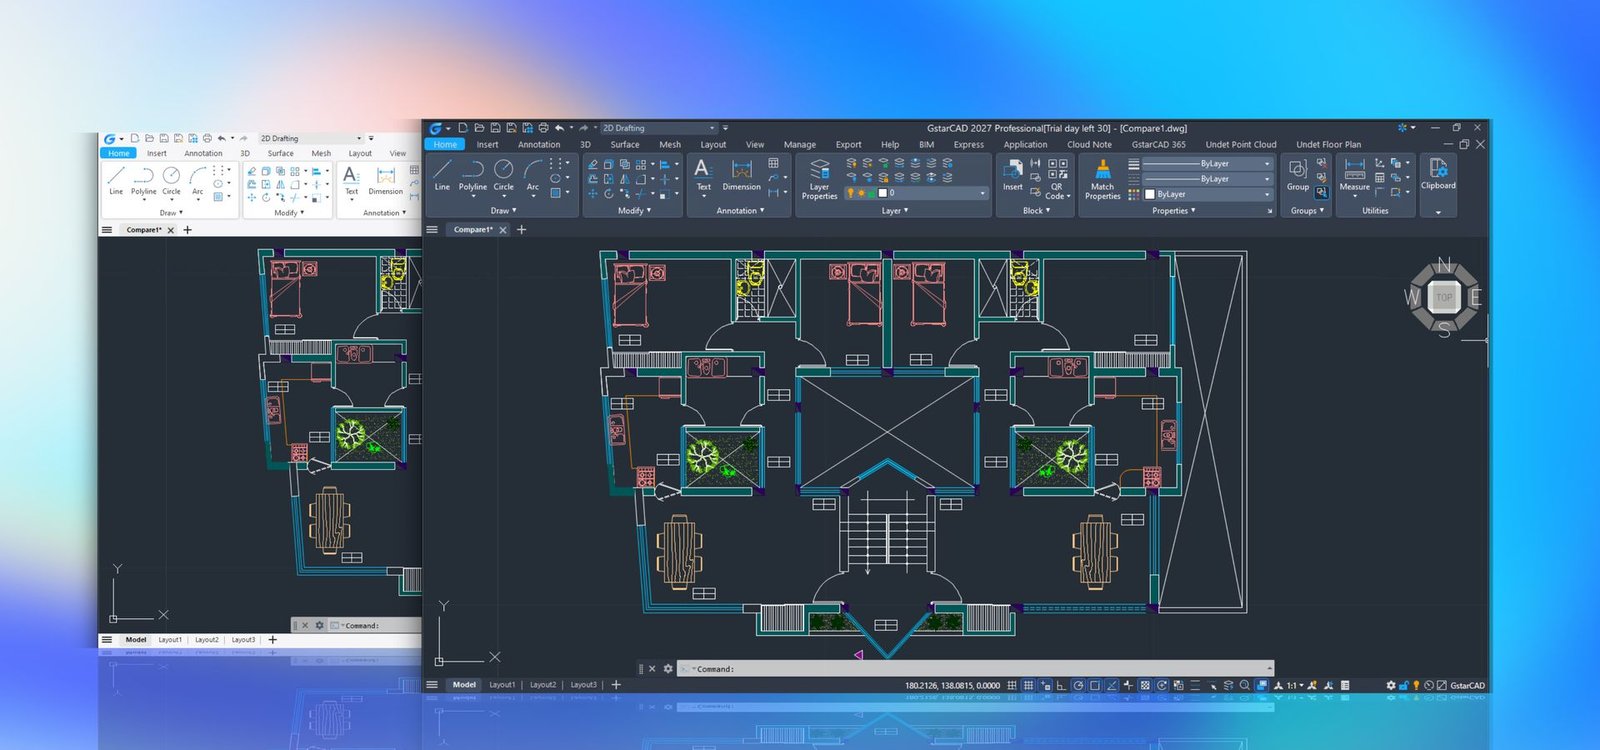The height and width of the screenshot is (750, 1600).
Task: Open the Clipboard panel icon
Action: tap(1438, 167)
